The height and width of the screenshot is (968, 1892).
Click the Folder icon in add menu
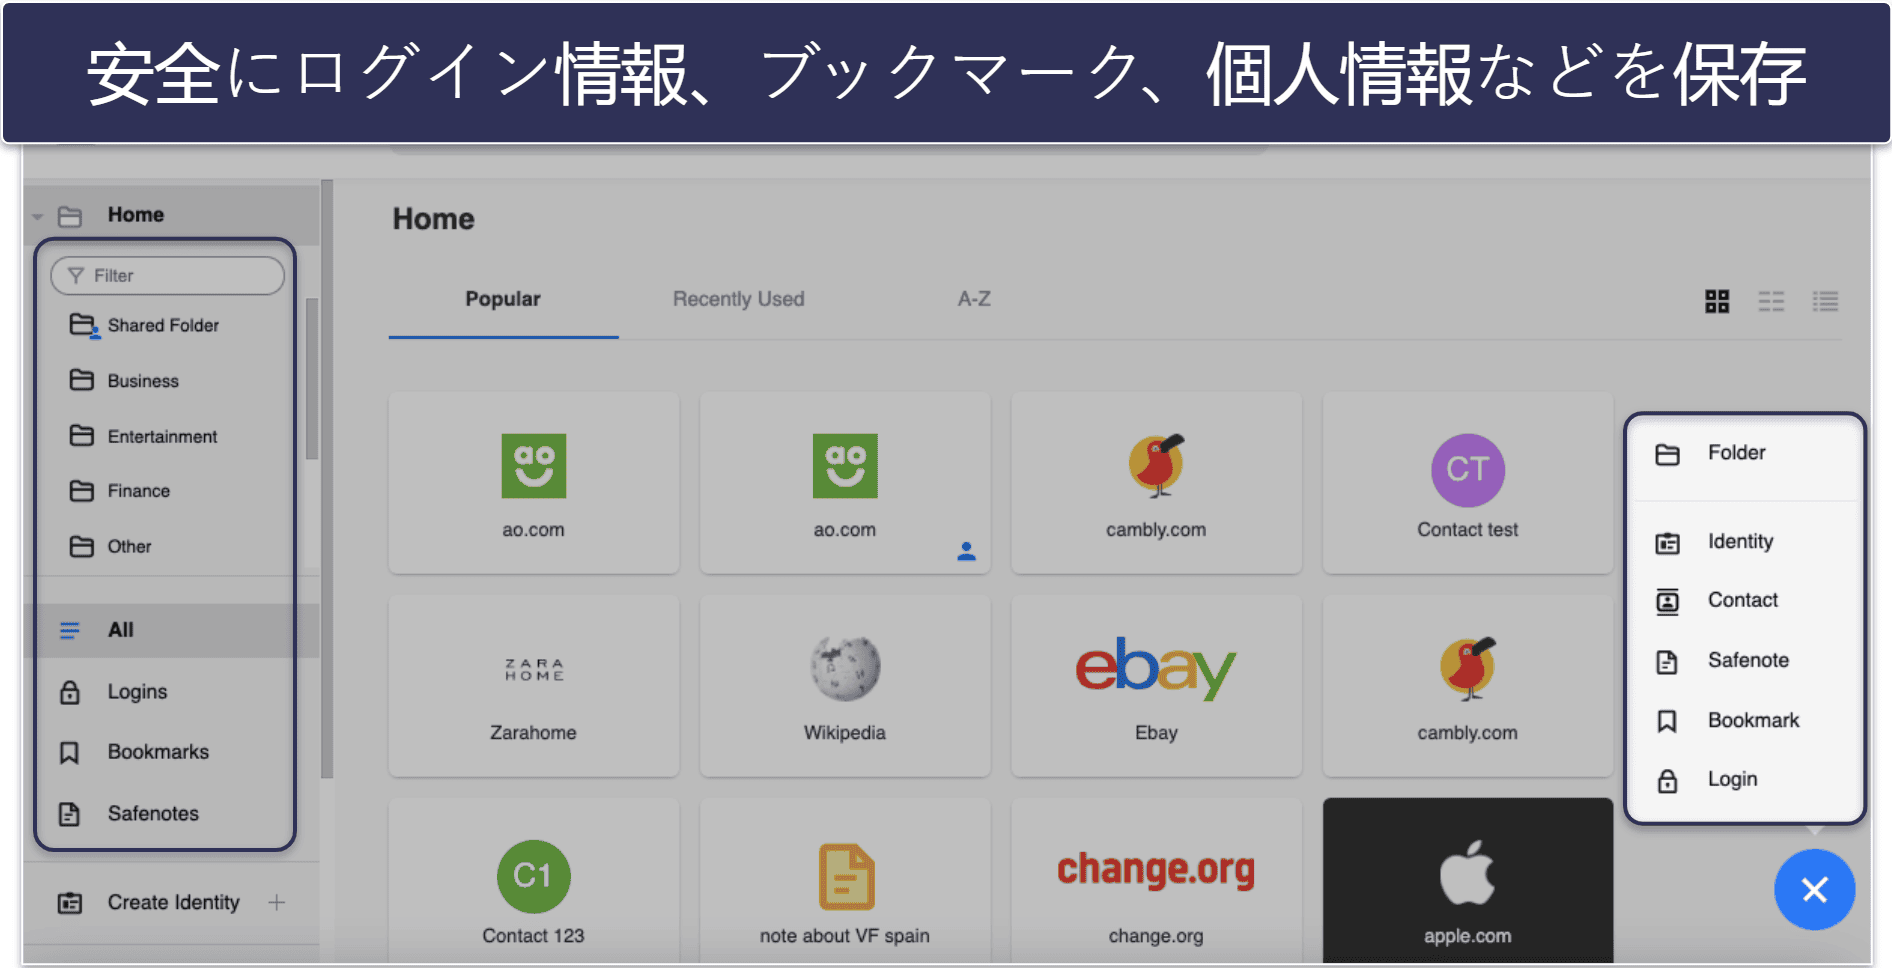[1667, 455]
